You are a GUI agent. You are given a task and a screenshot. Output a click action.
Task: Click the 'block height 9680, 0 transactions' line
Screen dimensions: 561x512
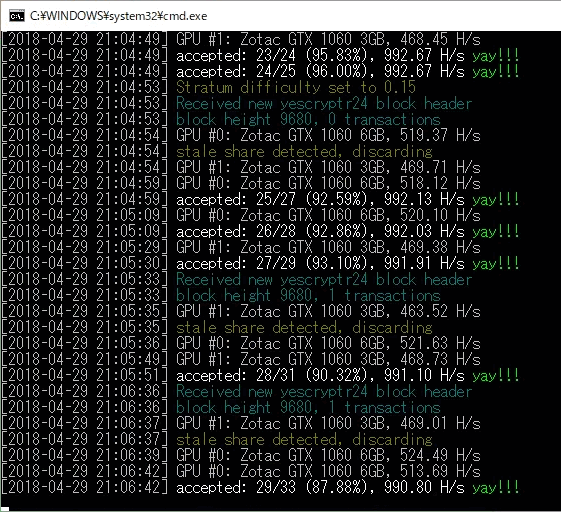[221, 119]
